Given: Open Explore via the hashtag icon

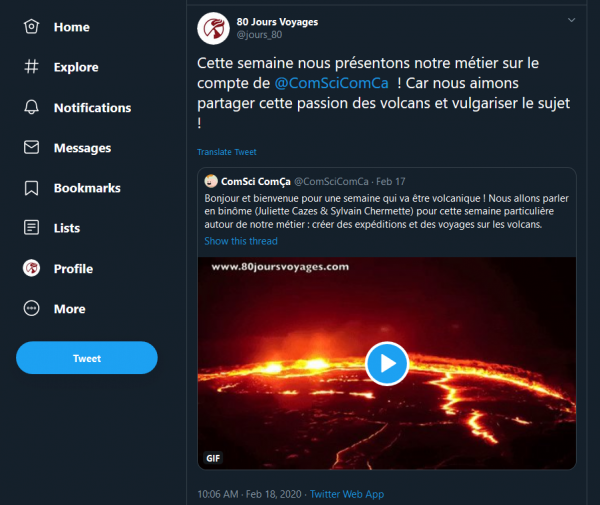Looking at the screenshot, I should click(32, 67).
